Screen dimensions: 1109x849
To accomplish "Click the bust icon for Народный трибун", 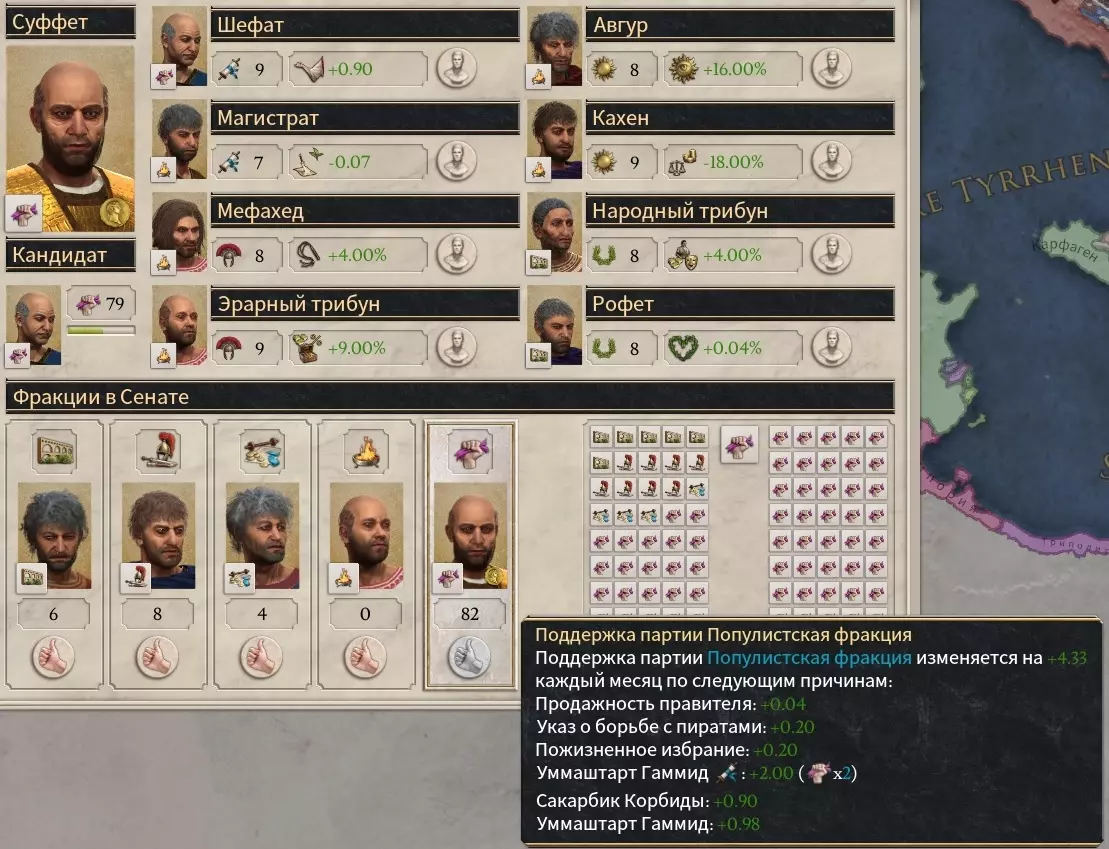I will 831,254.
